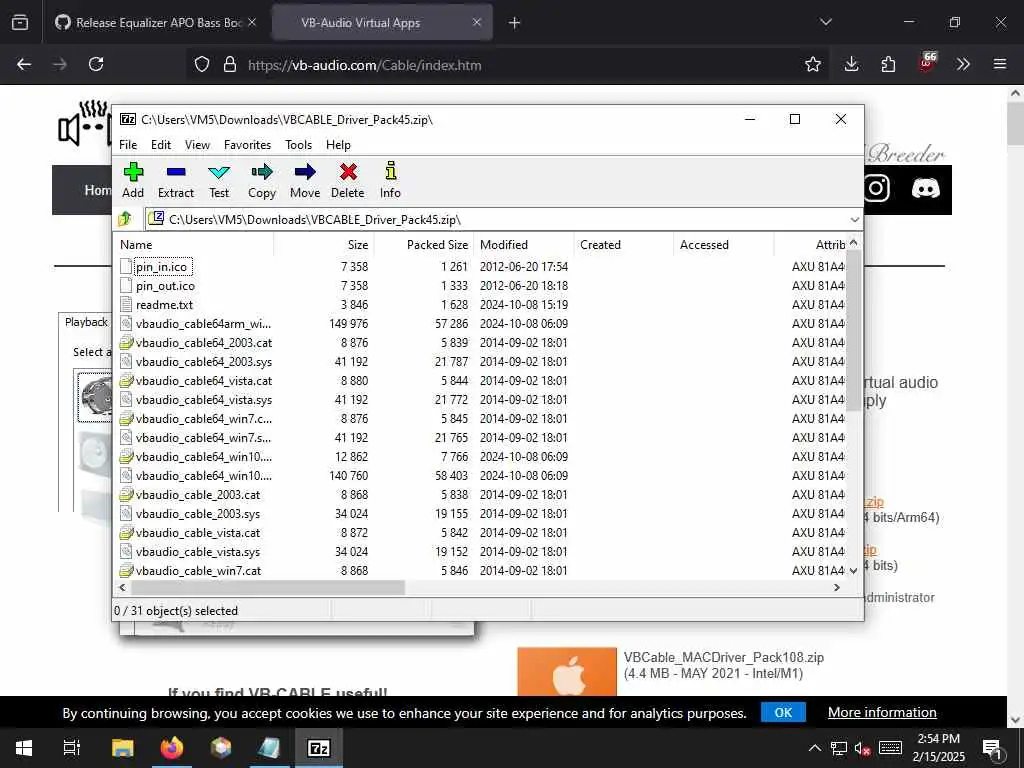Open the Firefox downloads panel

click(851, 64)
